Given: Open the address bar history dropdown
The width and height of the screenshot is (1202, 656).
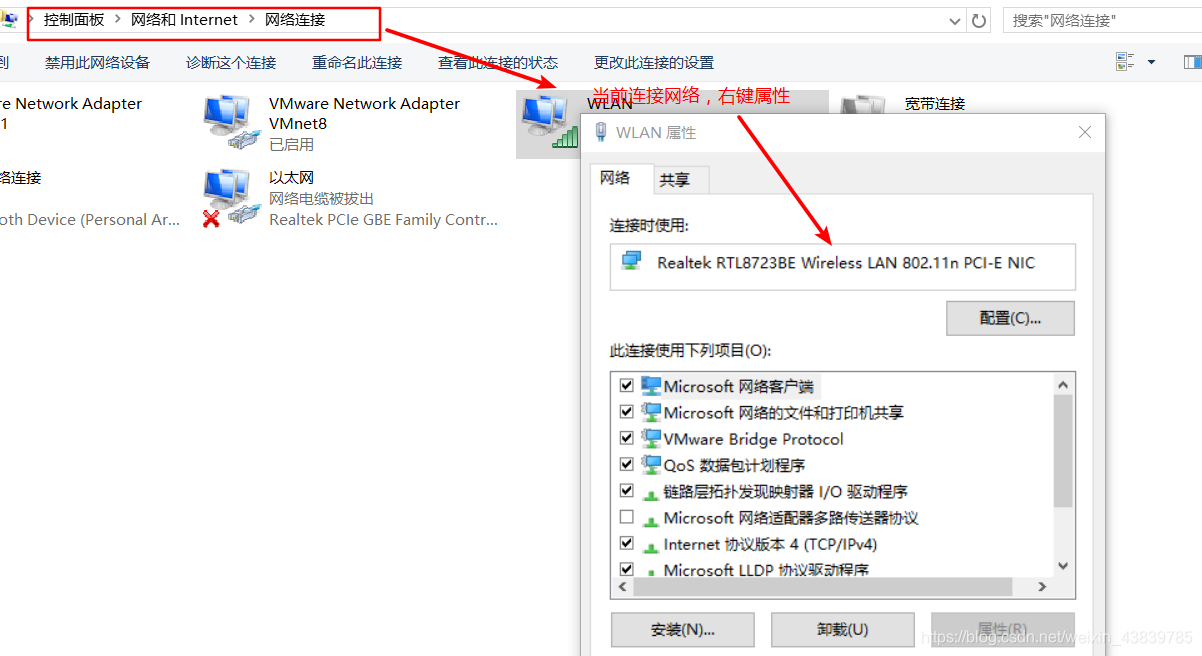Looking at the screenshot, I should coord(955,20).
